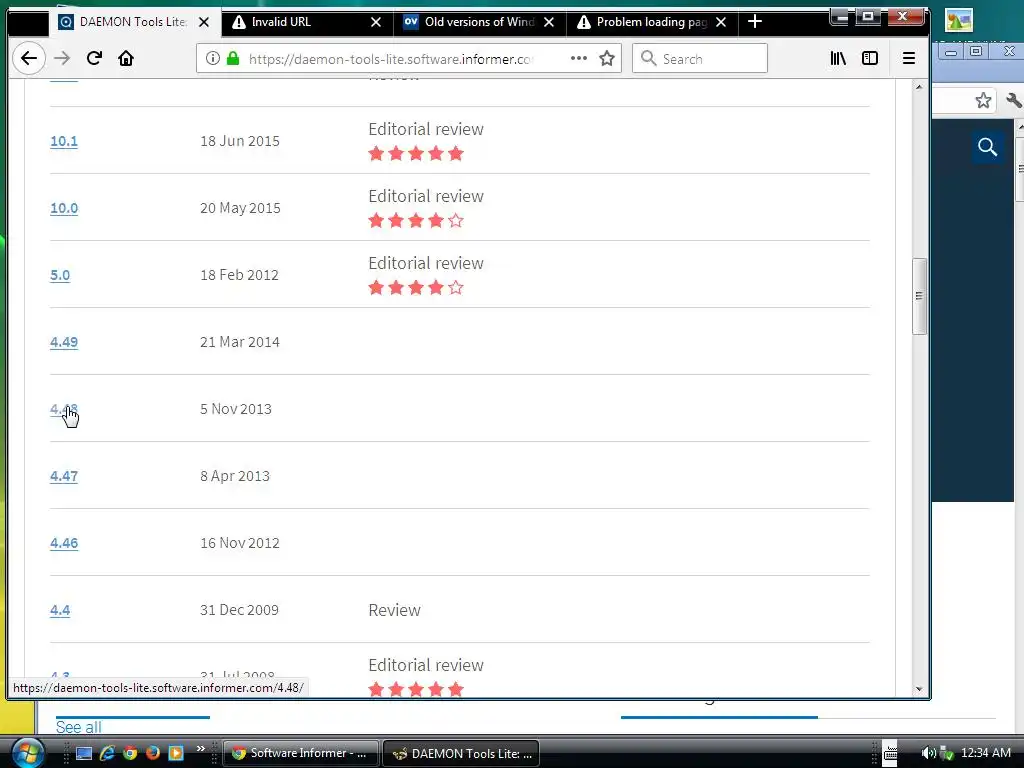The image size is (1024, 768).
Task: Bookmark this page with star icon
Action: coord(607,58)
